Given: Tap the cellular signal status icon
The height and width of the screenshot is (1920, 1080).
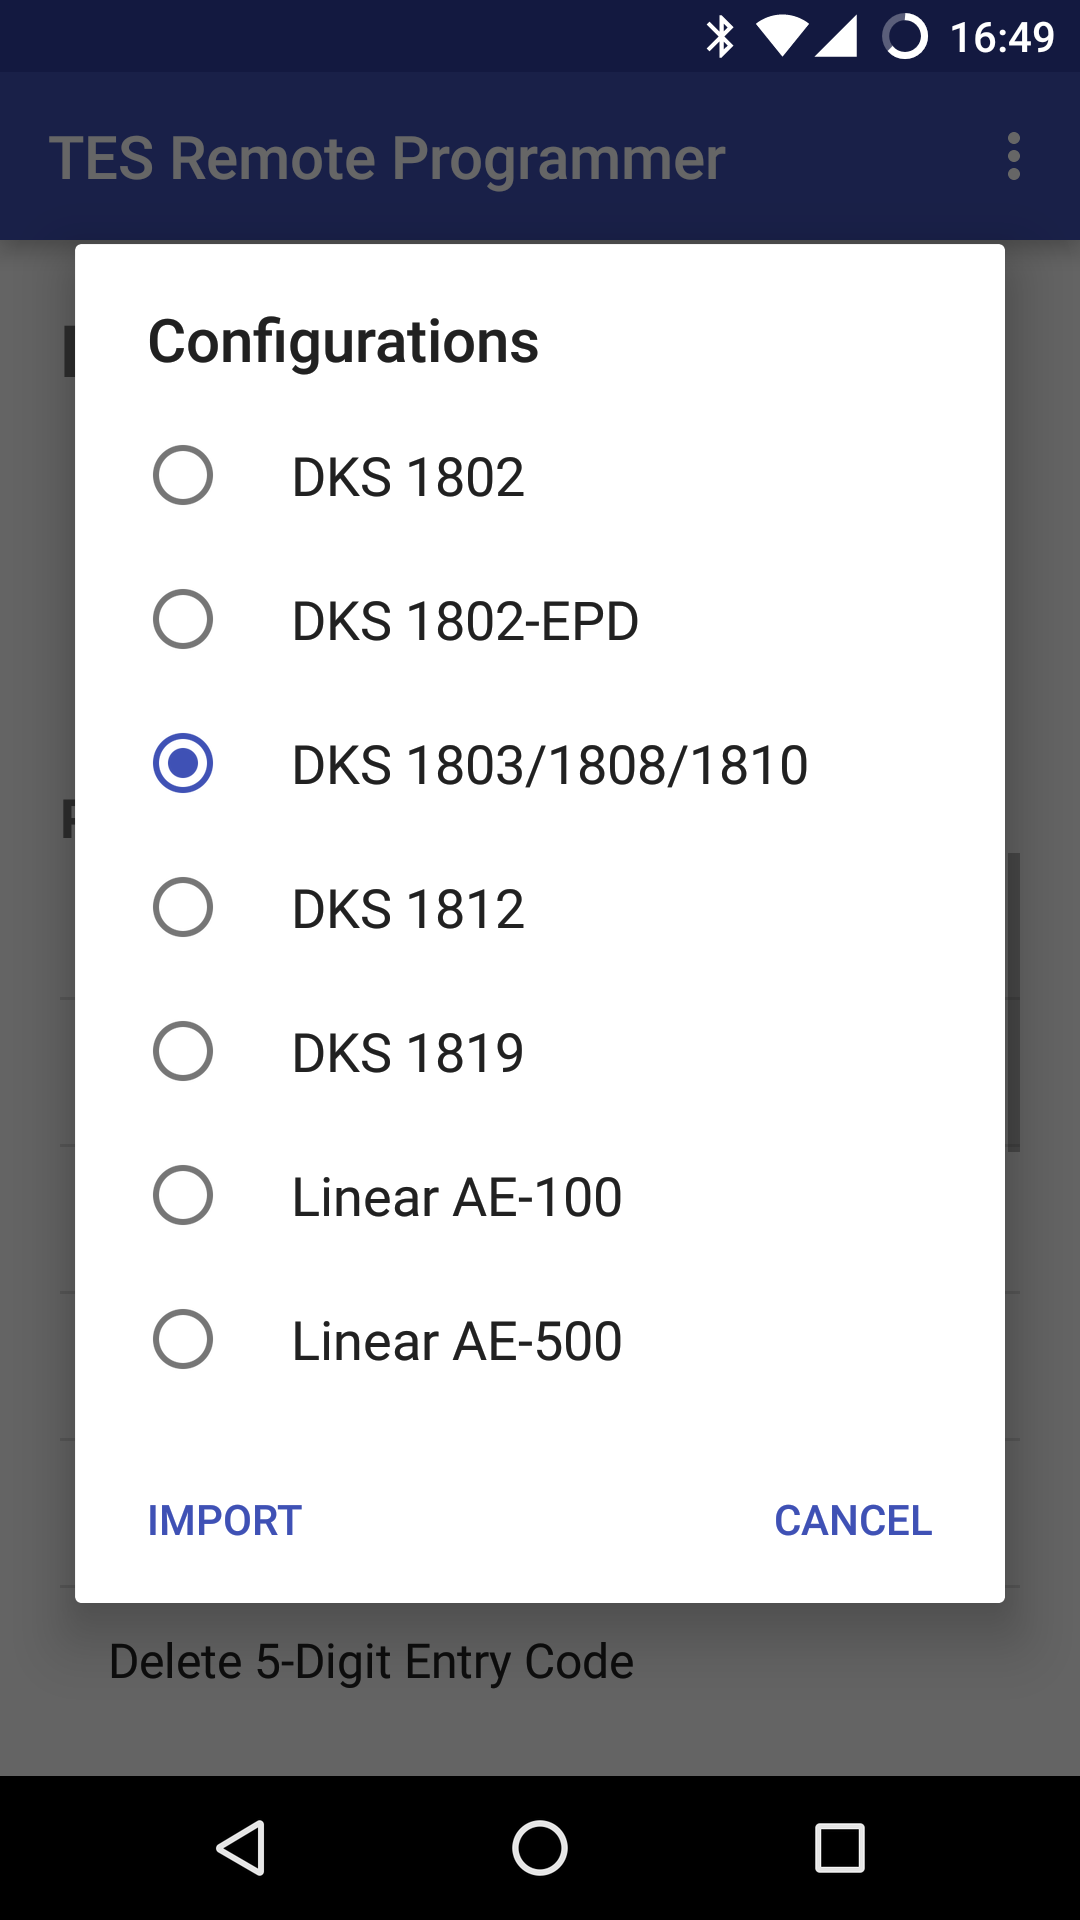Looking at the screenshot, I should click(836, 37).
